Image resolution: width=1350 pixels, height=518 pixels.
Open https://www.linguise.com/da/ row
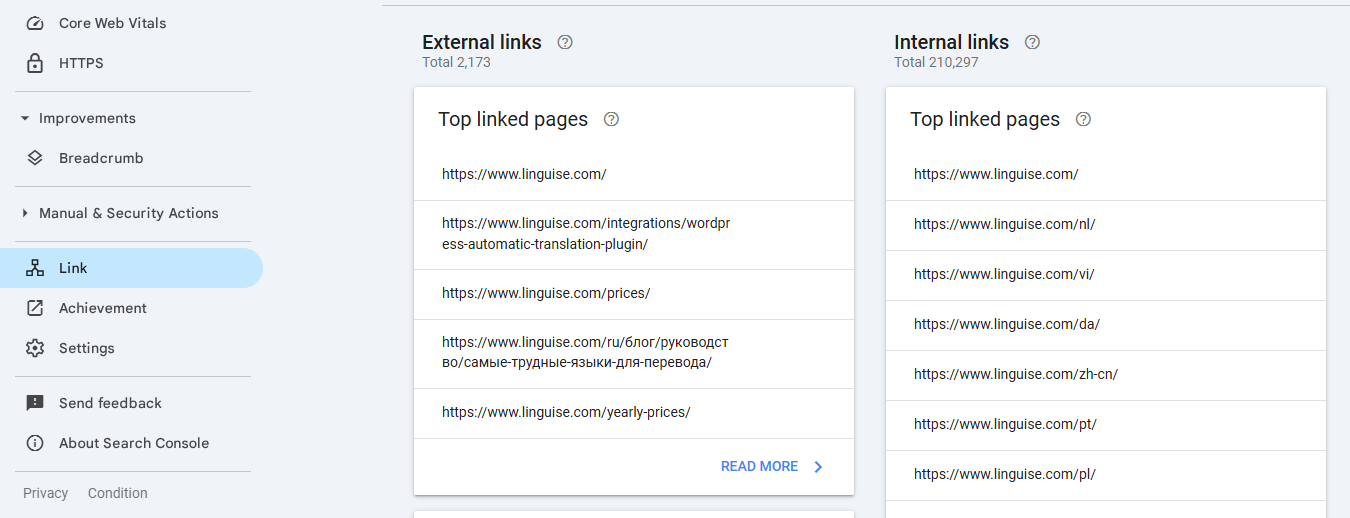(1106, 325)
